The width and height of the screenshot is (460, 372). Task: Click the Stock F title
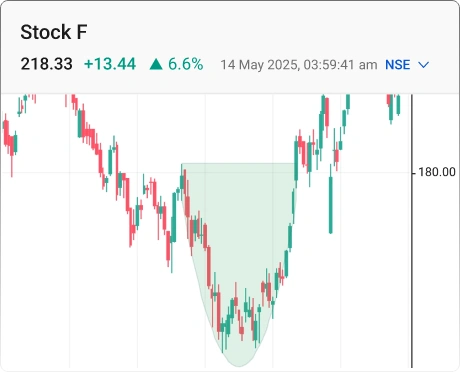tap(54, 32)
